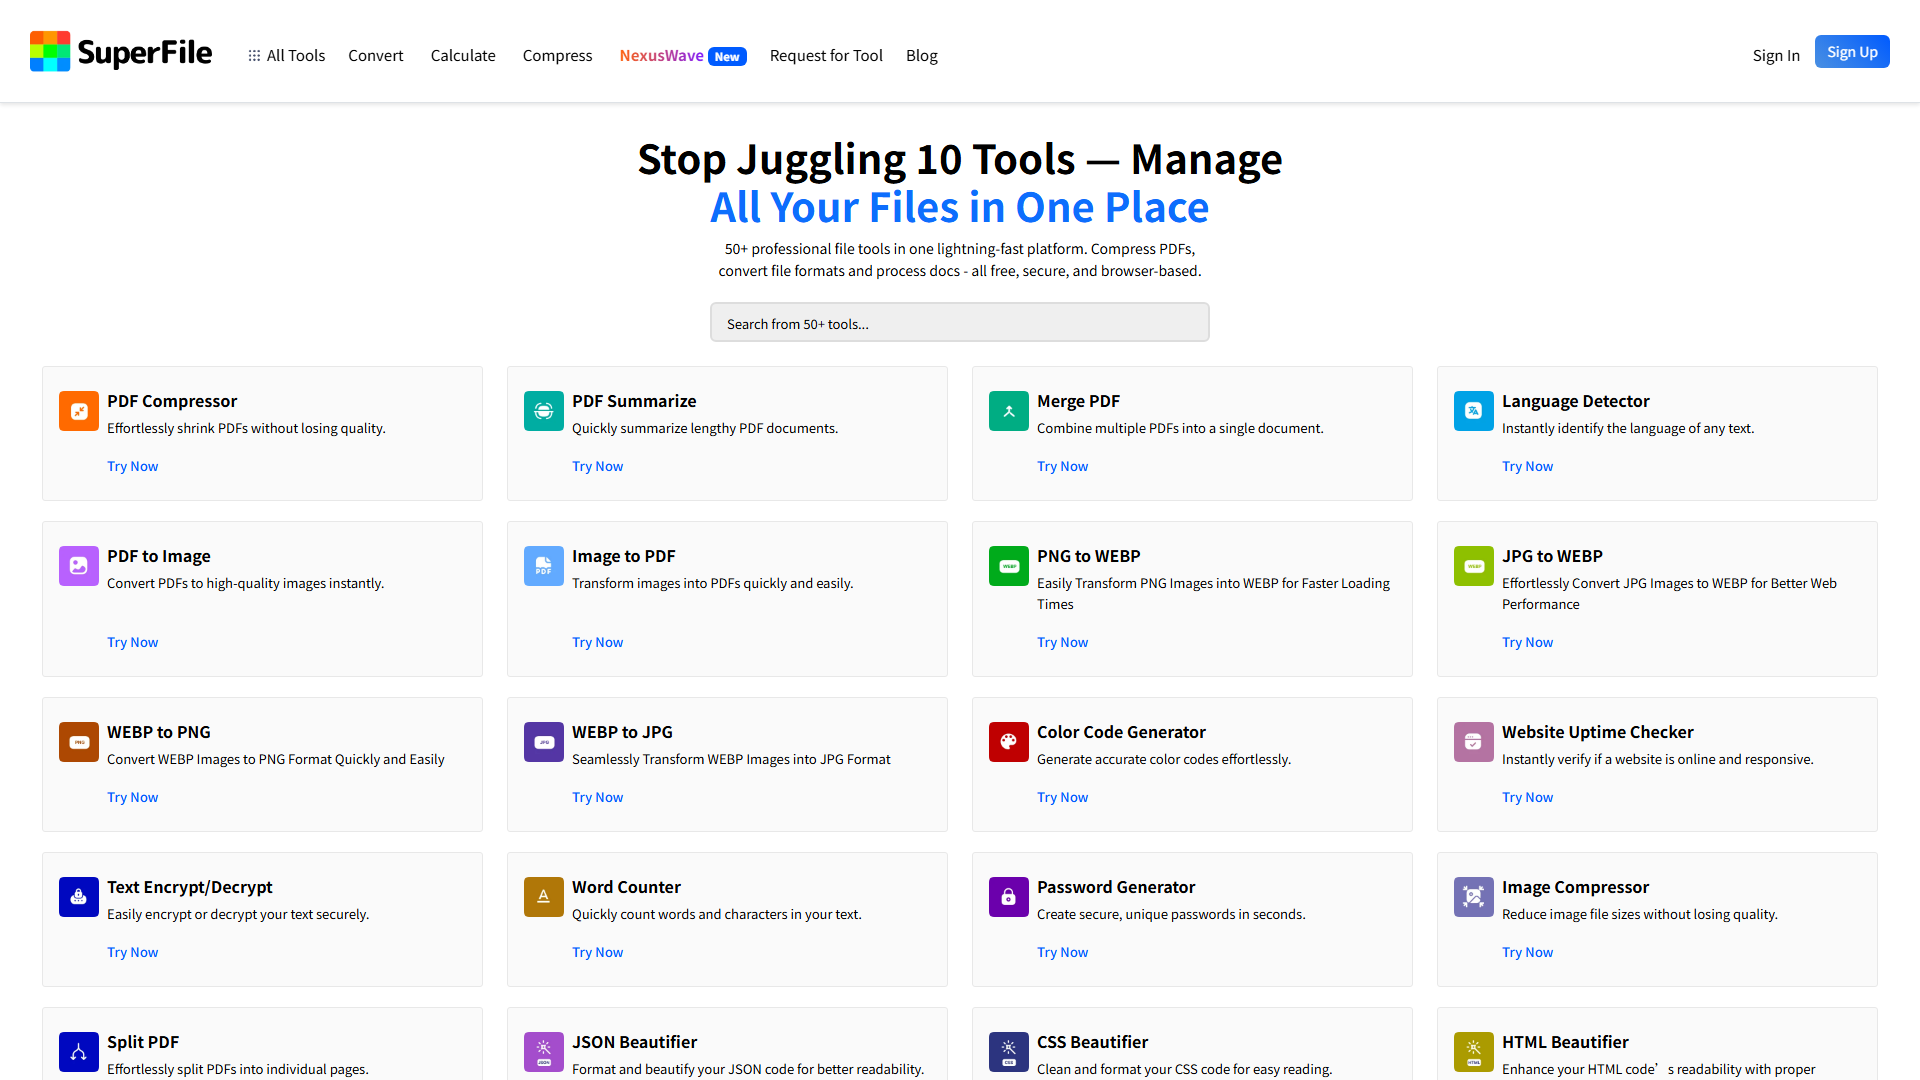Click the Sign Up button
1920x1080 pixels.
pyautogui.click(x=1852, y=51)
